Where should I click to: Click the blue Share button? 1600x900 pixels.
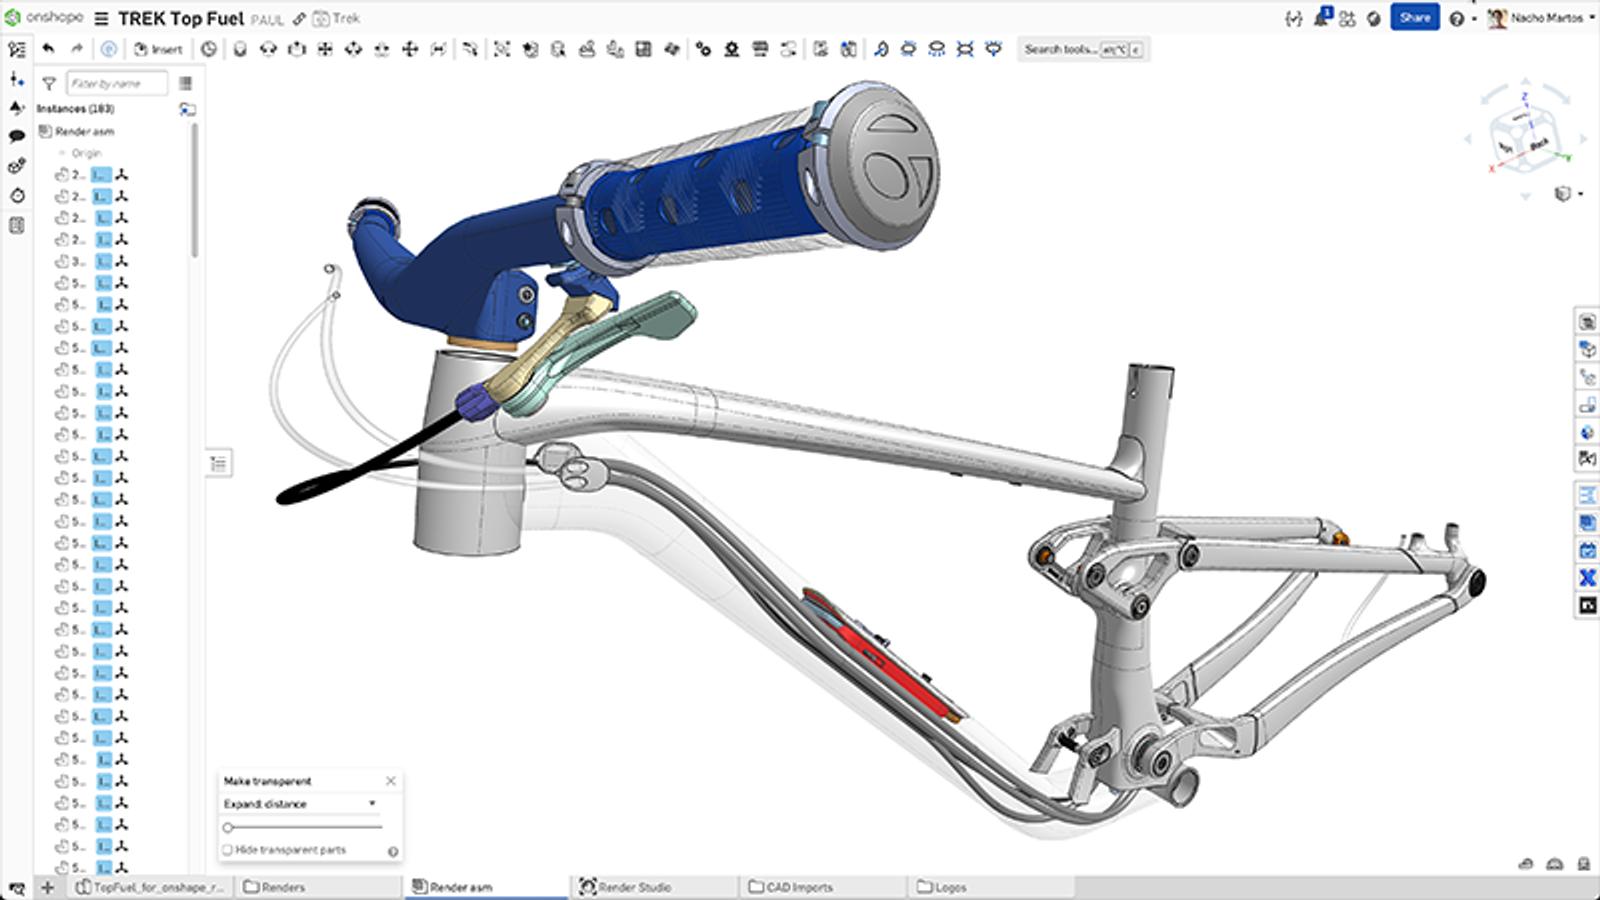pos(1414,18)
